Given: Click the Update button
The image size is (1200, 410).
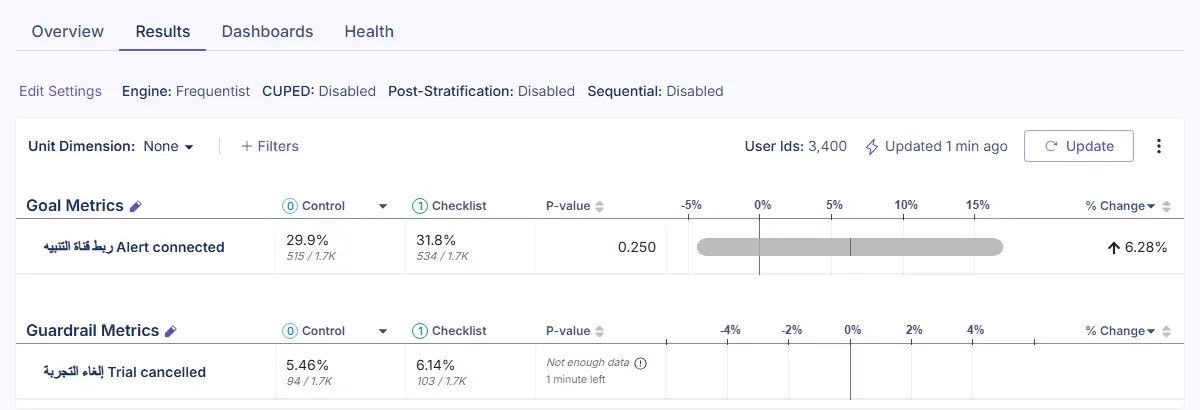Looking at the screenshot, I should tap(1078, 146).
